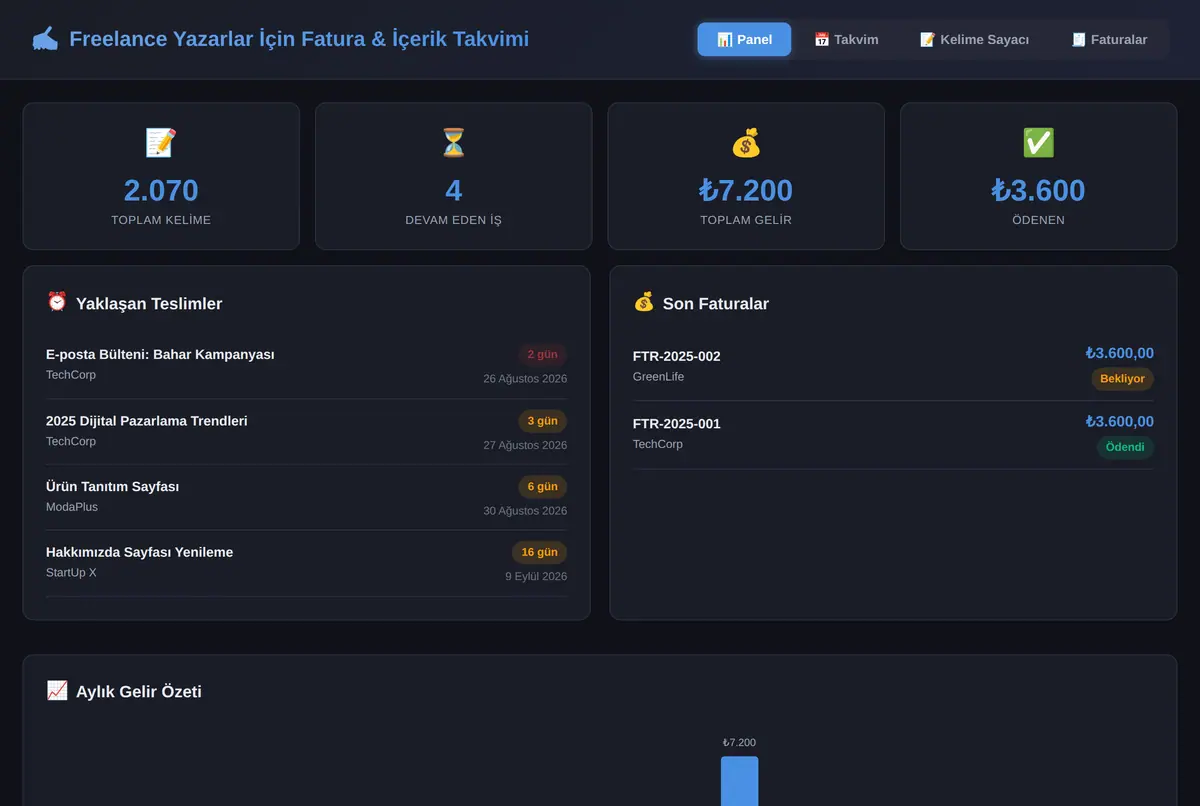Click the 9 Eylül 2026 due date

[536, 577]
